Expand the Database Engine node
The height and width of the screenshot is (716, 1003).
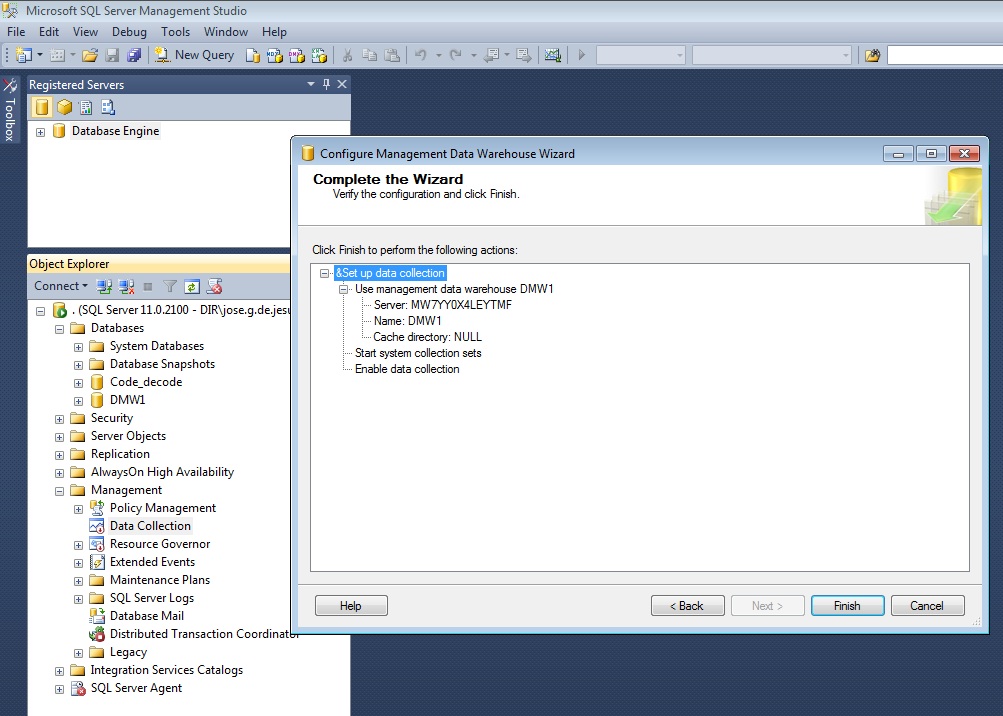40,132
